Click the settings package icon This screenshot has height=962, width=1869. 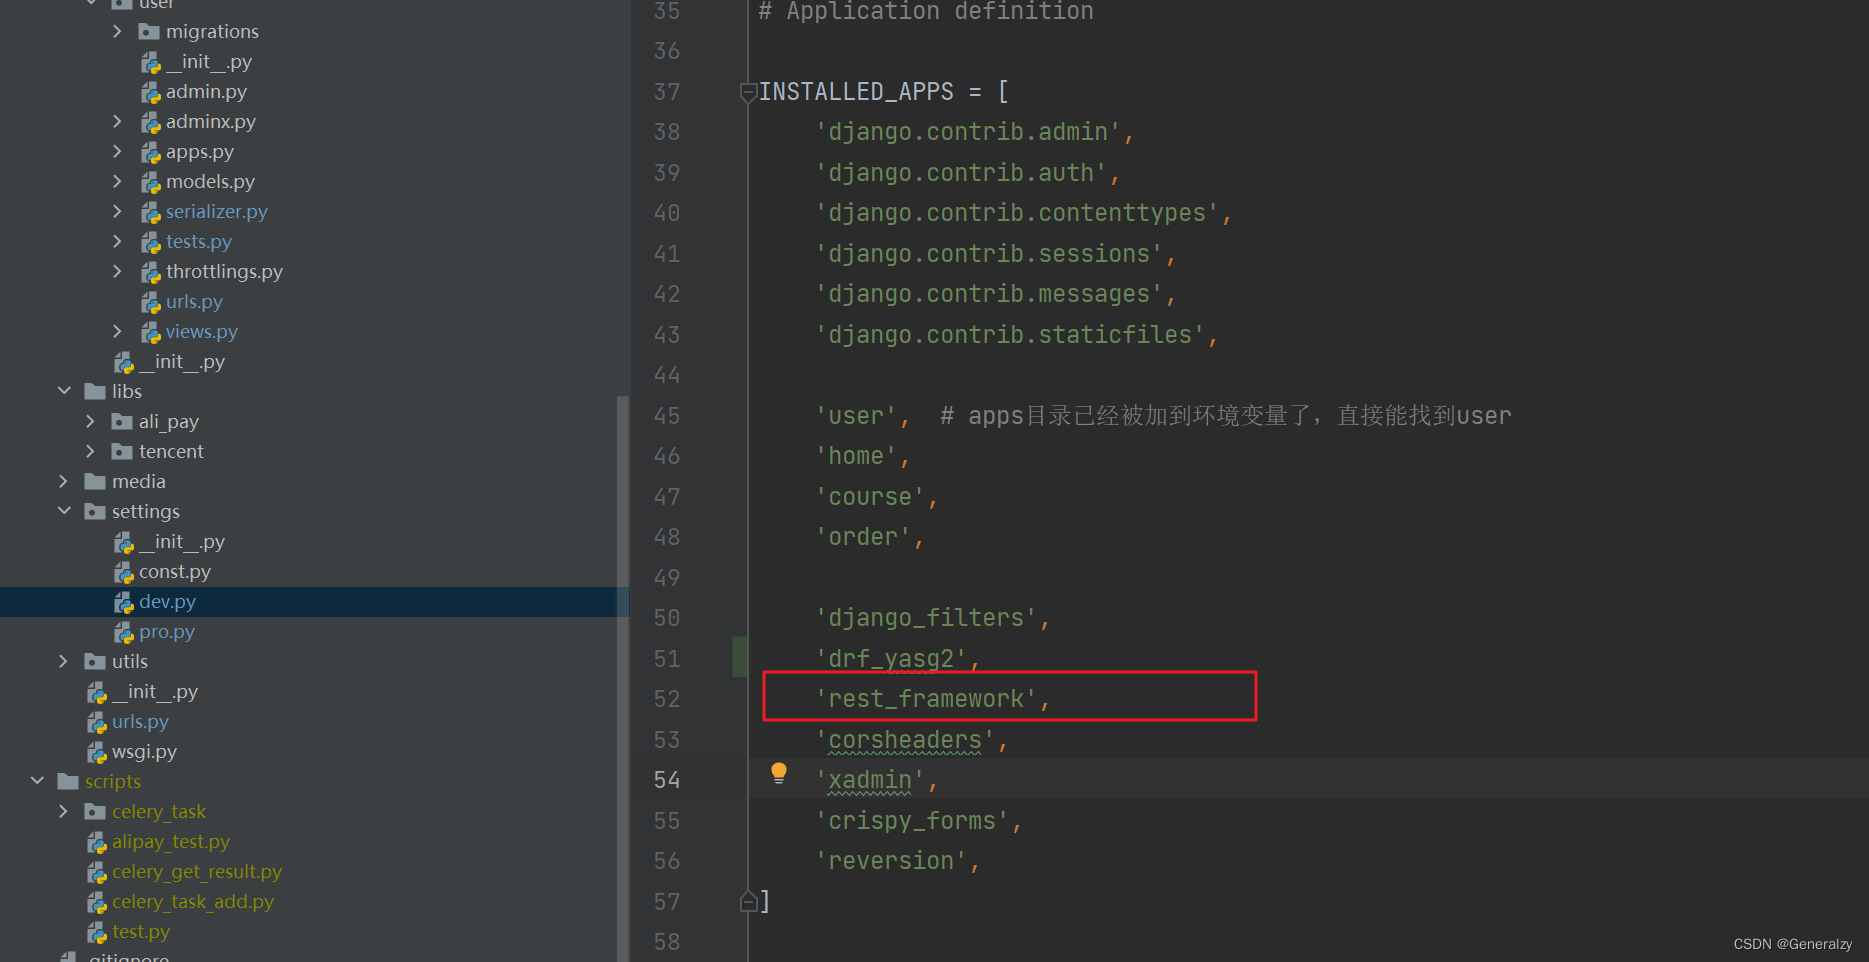click(x=95, y=512)
